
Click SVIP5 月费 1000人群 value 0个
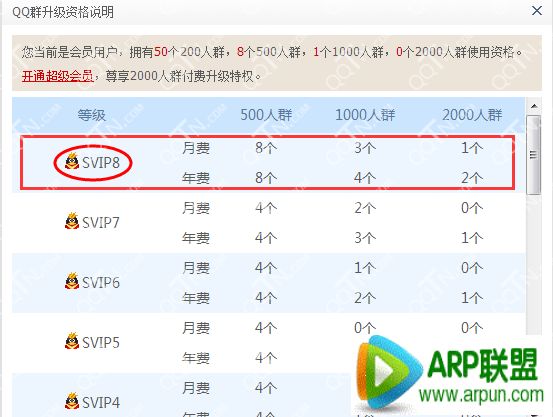pyautogui.click(x=365, y=328)
